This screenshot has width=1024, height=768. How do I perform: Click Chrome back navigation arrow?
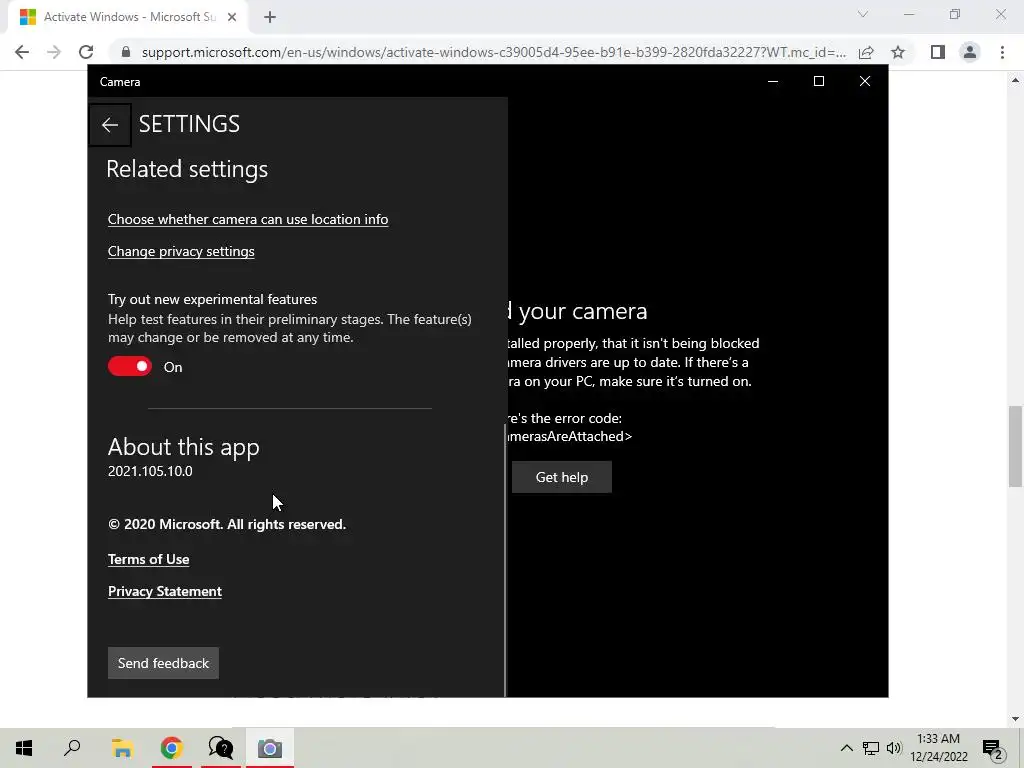click(x=22, y=52)
